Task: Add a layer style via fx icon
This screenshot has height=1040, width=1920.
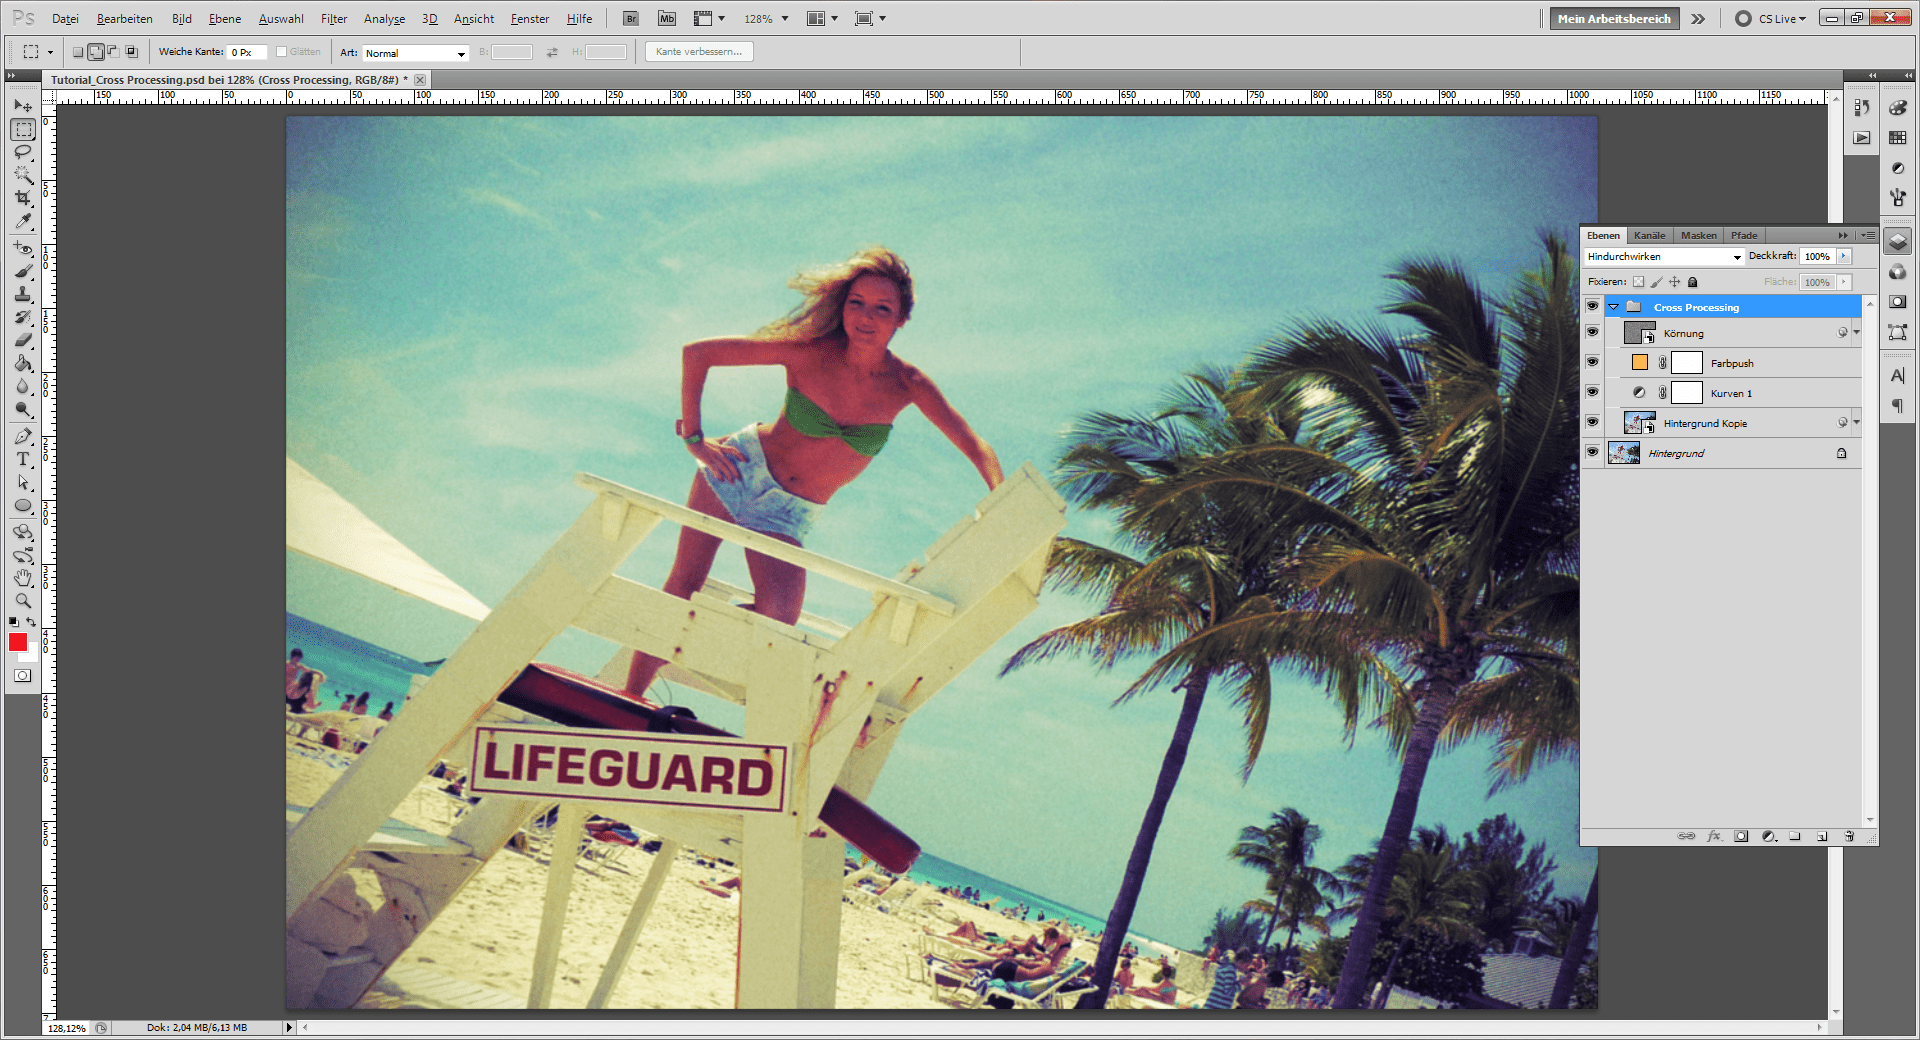Action: click(x=1714, y=836)
